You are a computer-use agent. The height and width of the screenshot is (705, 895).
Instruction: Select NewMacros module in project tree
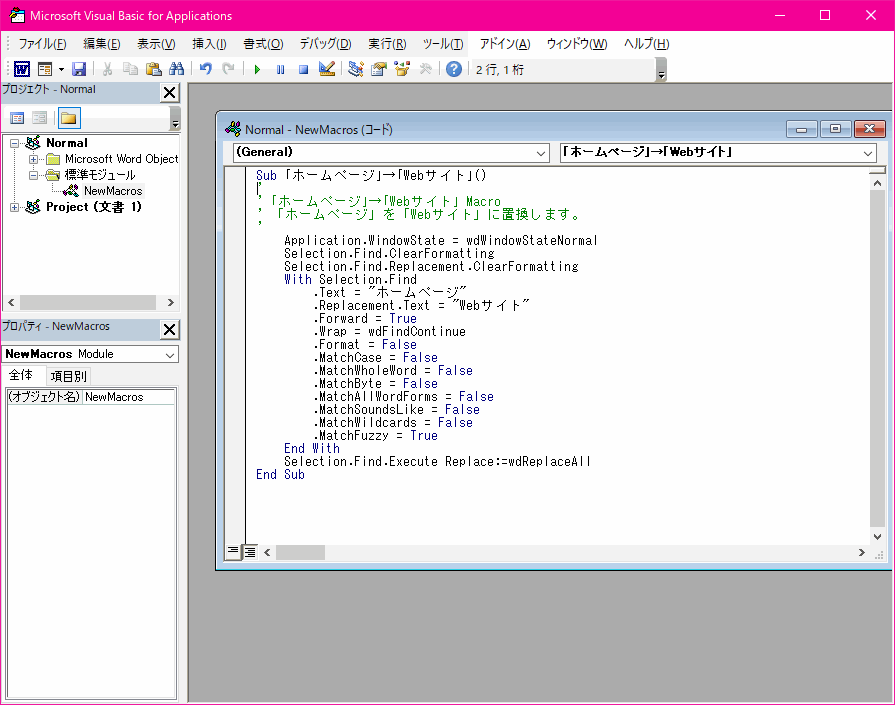point(112,191)
